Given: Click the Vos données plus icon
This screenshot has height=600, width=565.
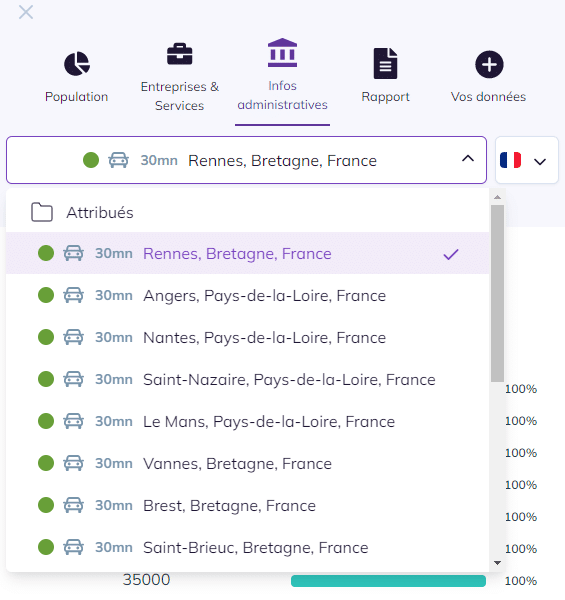Looking at the screenshot, I should pos(489,64).
